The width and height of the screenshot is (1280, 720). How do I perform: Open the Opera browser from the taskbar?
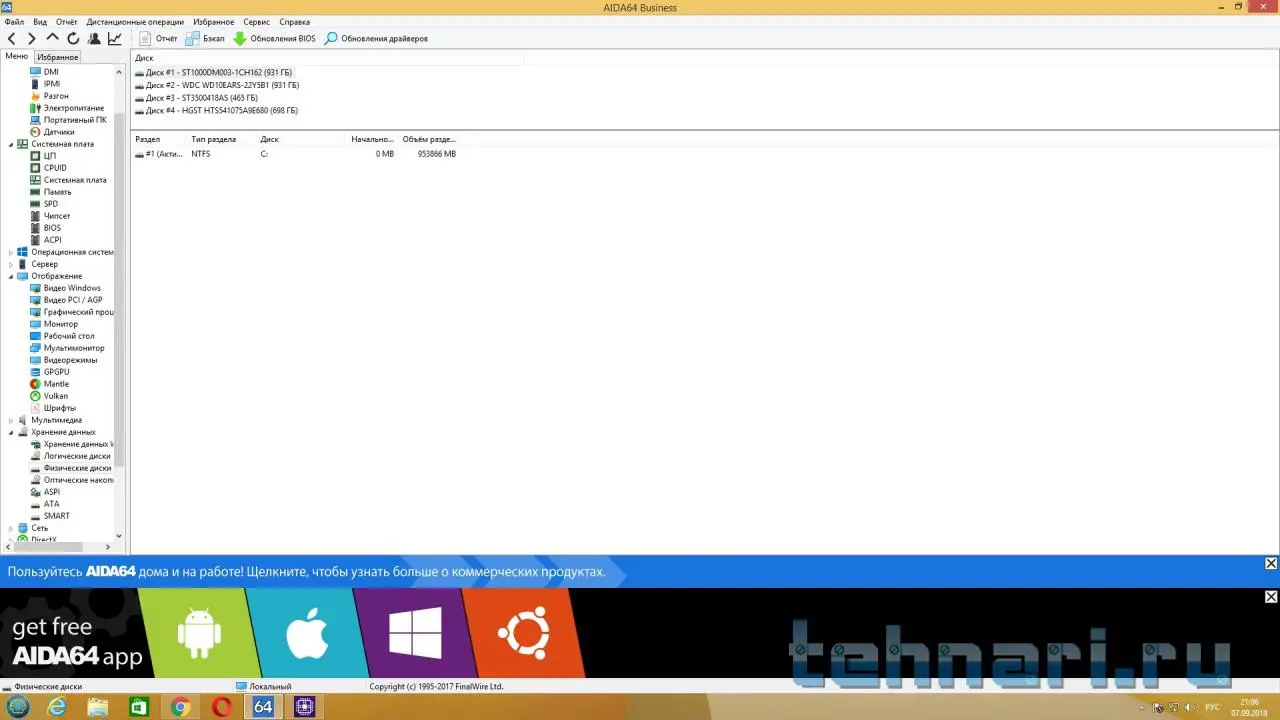(x=221, y=707)
